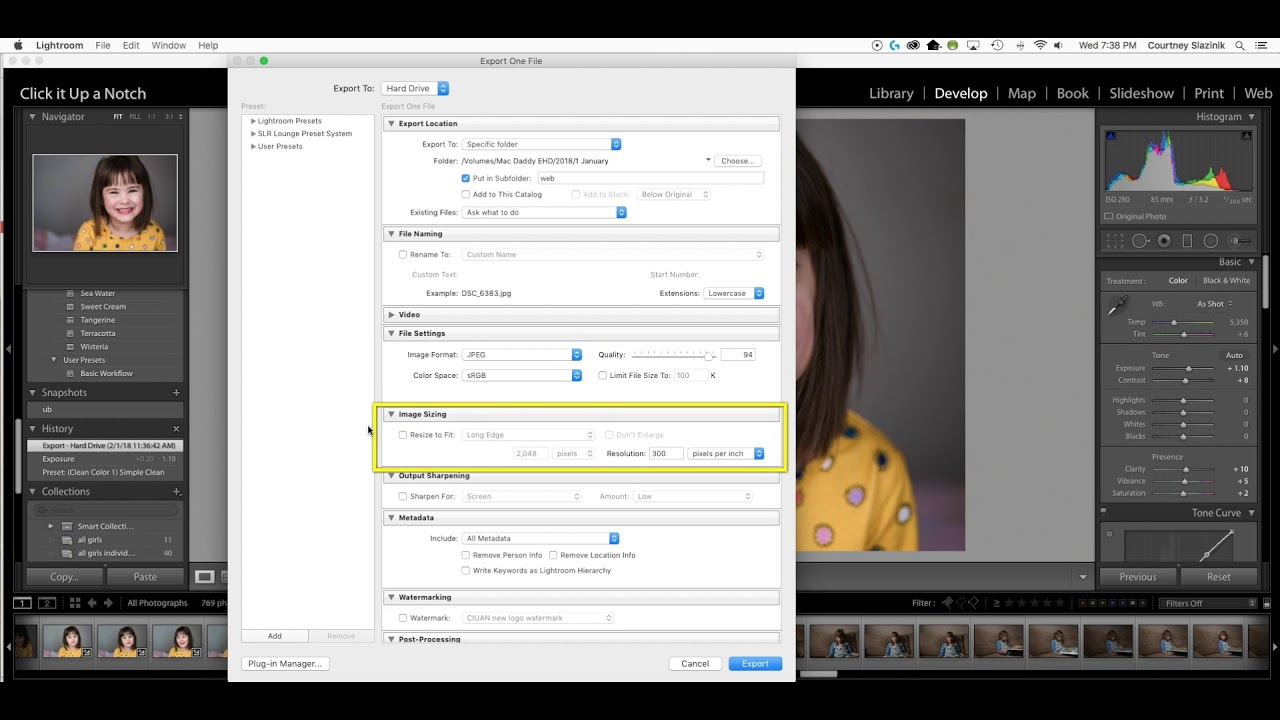Open Plug-in Manager
1280x720 pixels.
coord(285,663)
